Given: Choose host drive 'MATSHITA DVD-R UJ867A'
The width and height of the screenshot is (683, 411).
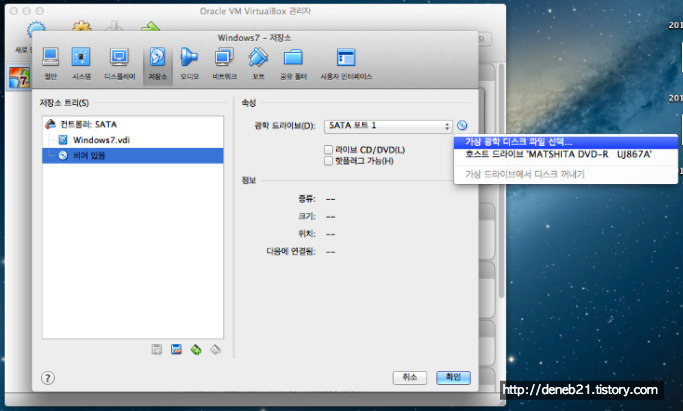Looking at the screenshot, I should 565,155.
